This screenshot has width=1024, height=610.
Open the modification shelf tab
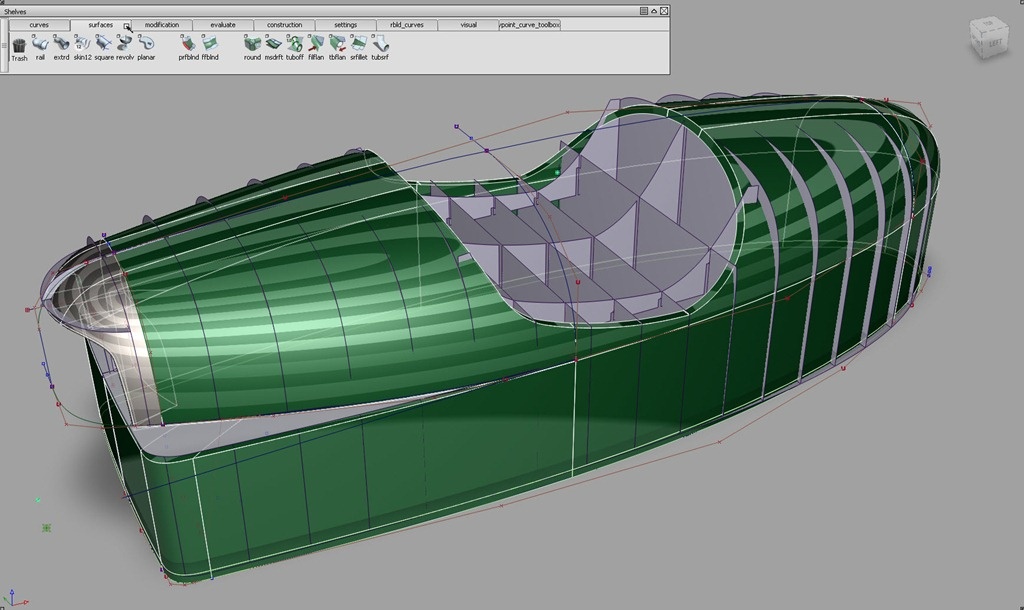coord(162,25)
